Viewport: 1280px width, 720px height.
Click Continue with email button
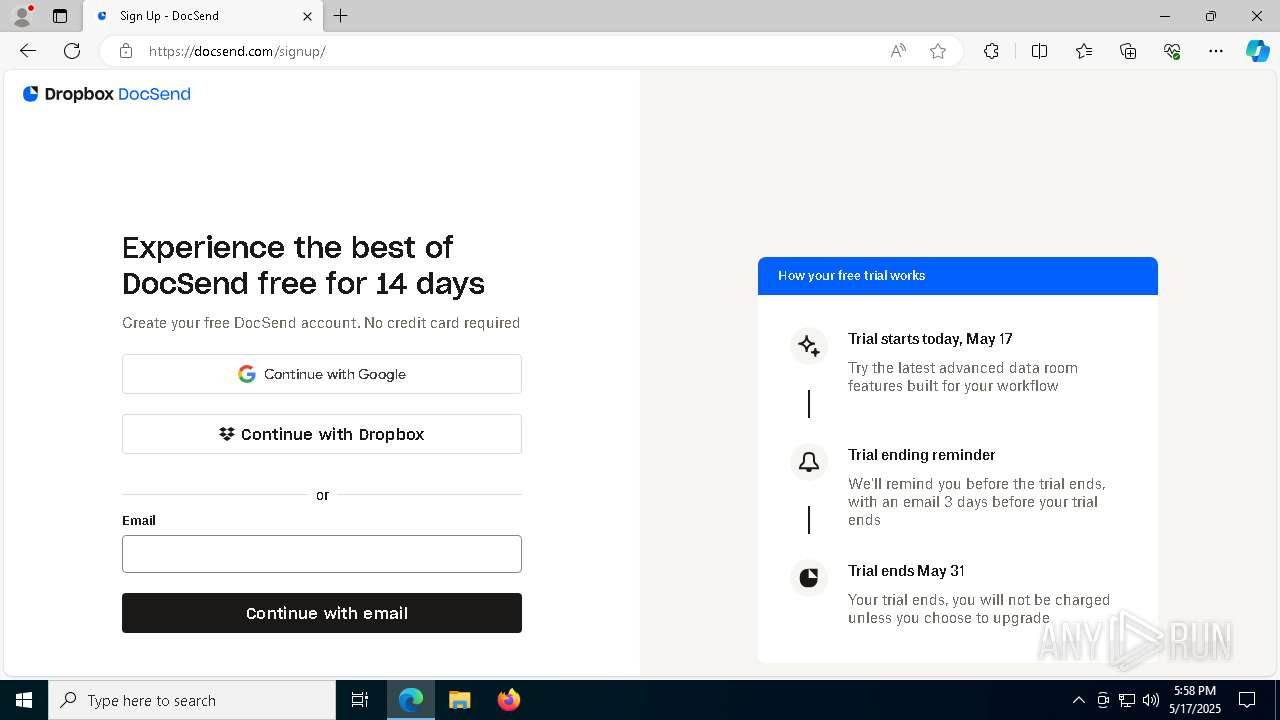[x=322, y=613]
